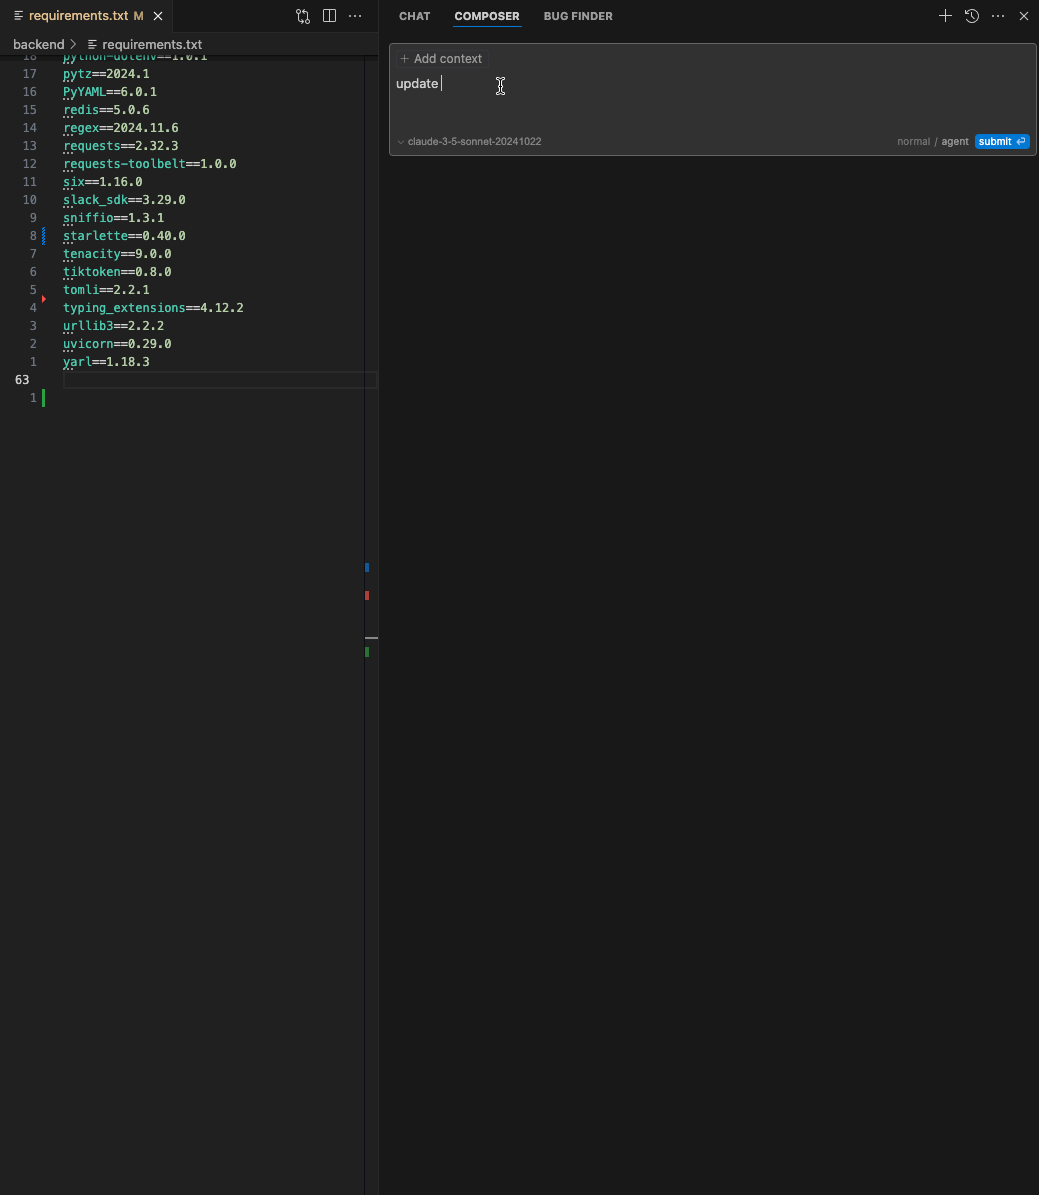The width and height of the screenshot is (1039, 1195).
Task: Click the green marker in overview ruler
Action: (x=367, y=652)
